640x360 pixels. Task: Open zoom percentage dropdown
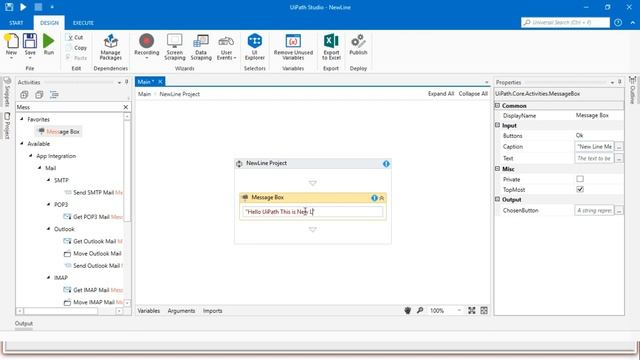[x=459, y=311]
